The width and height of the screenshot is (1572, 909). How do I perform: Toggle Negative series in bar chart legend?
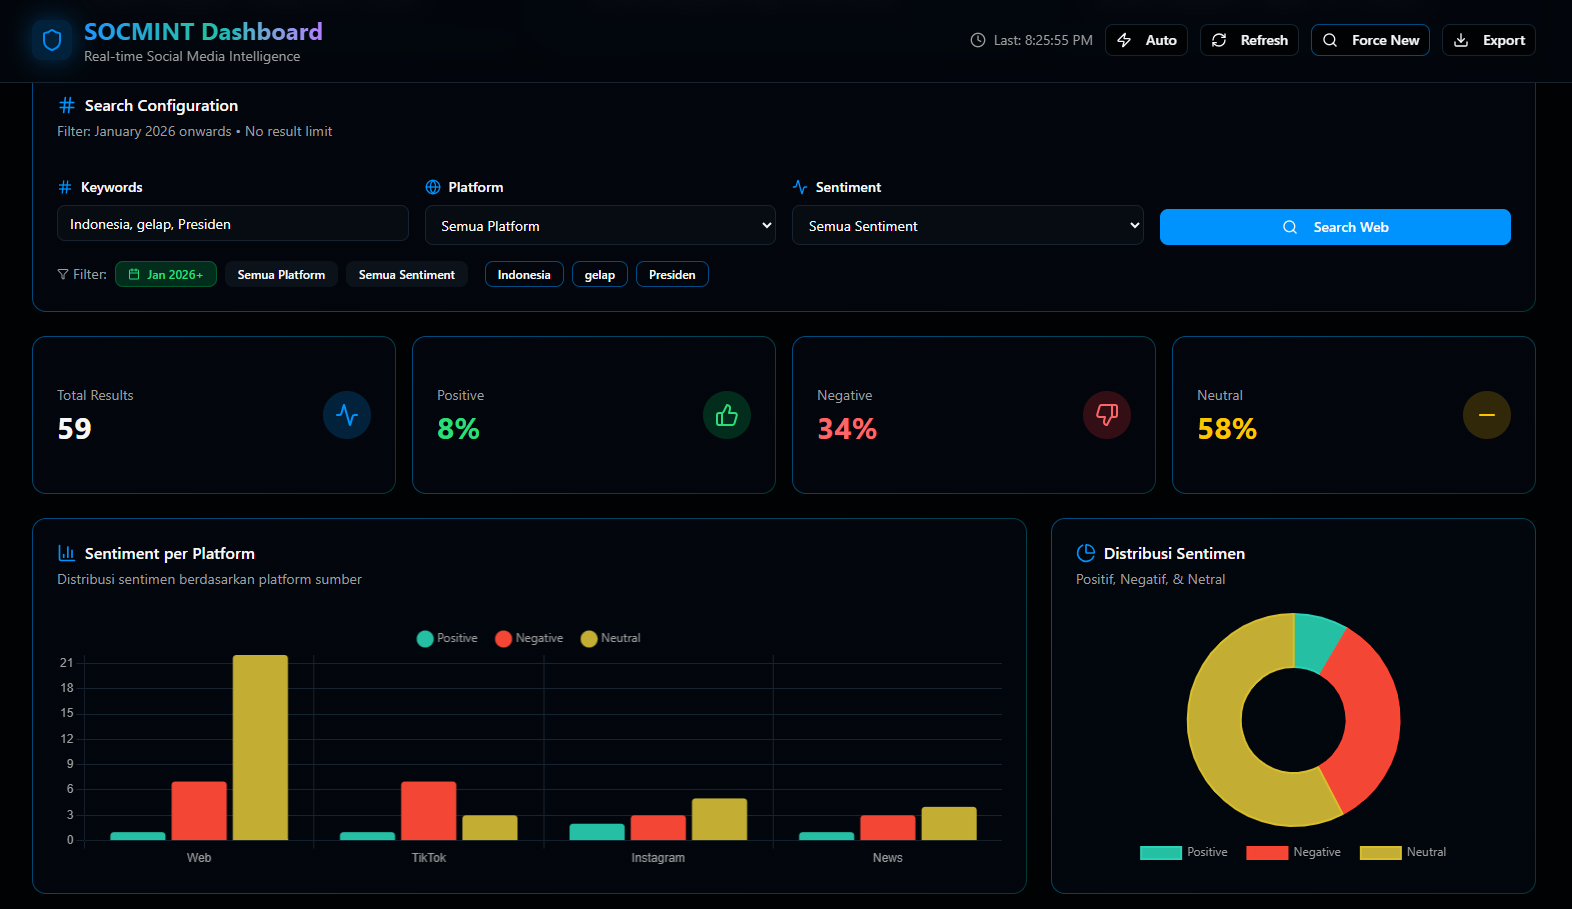point(529,638)
